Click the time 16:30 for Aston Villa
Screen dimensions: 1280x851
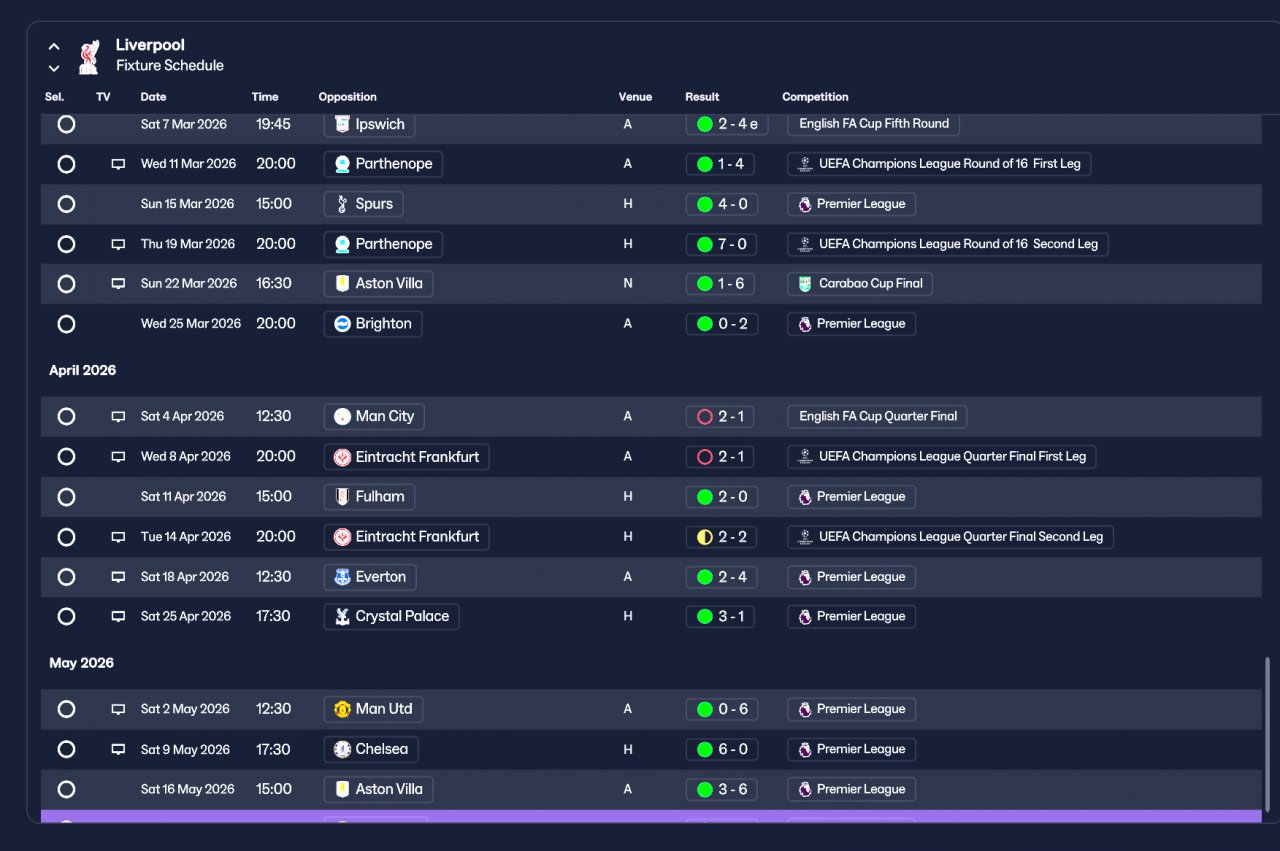pos(276,284)
